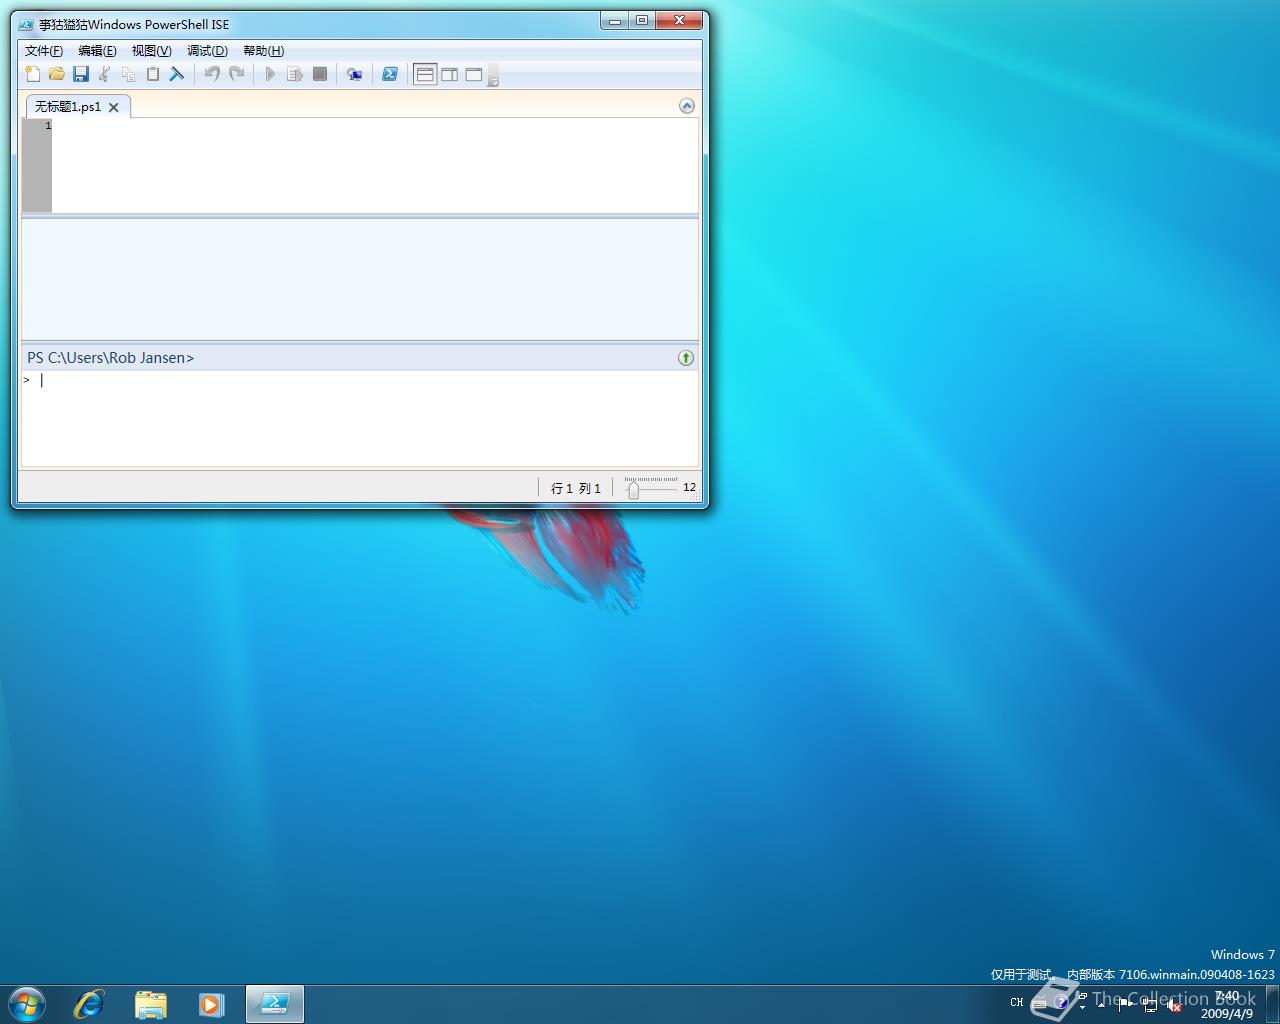Maximize the script pane layout icon
Image resolution: width=1280 pixels, height=1024 pixels.
(474, 74)
